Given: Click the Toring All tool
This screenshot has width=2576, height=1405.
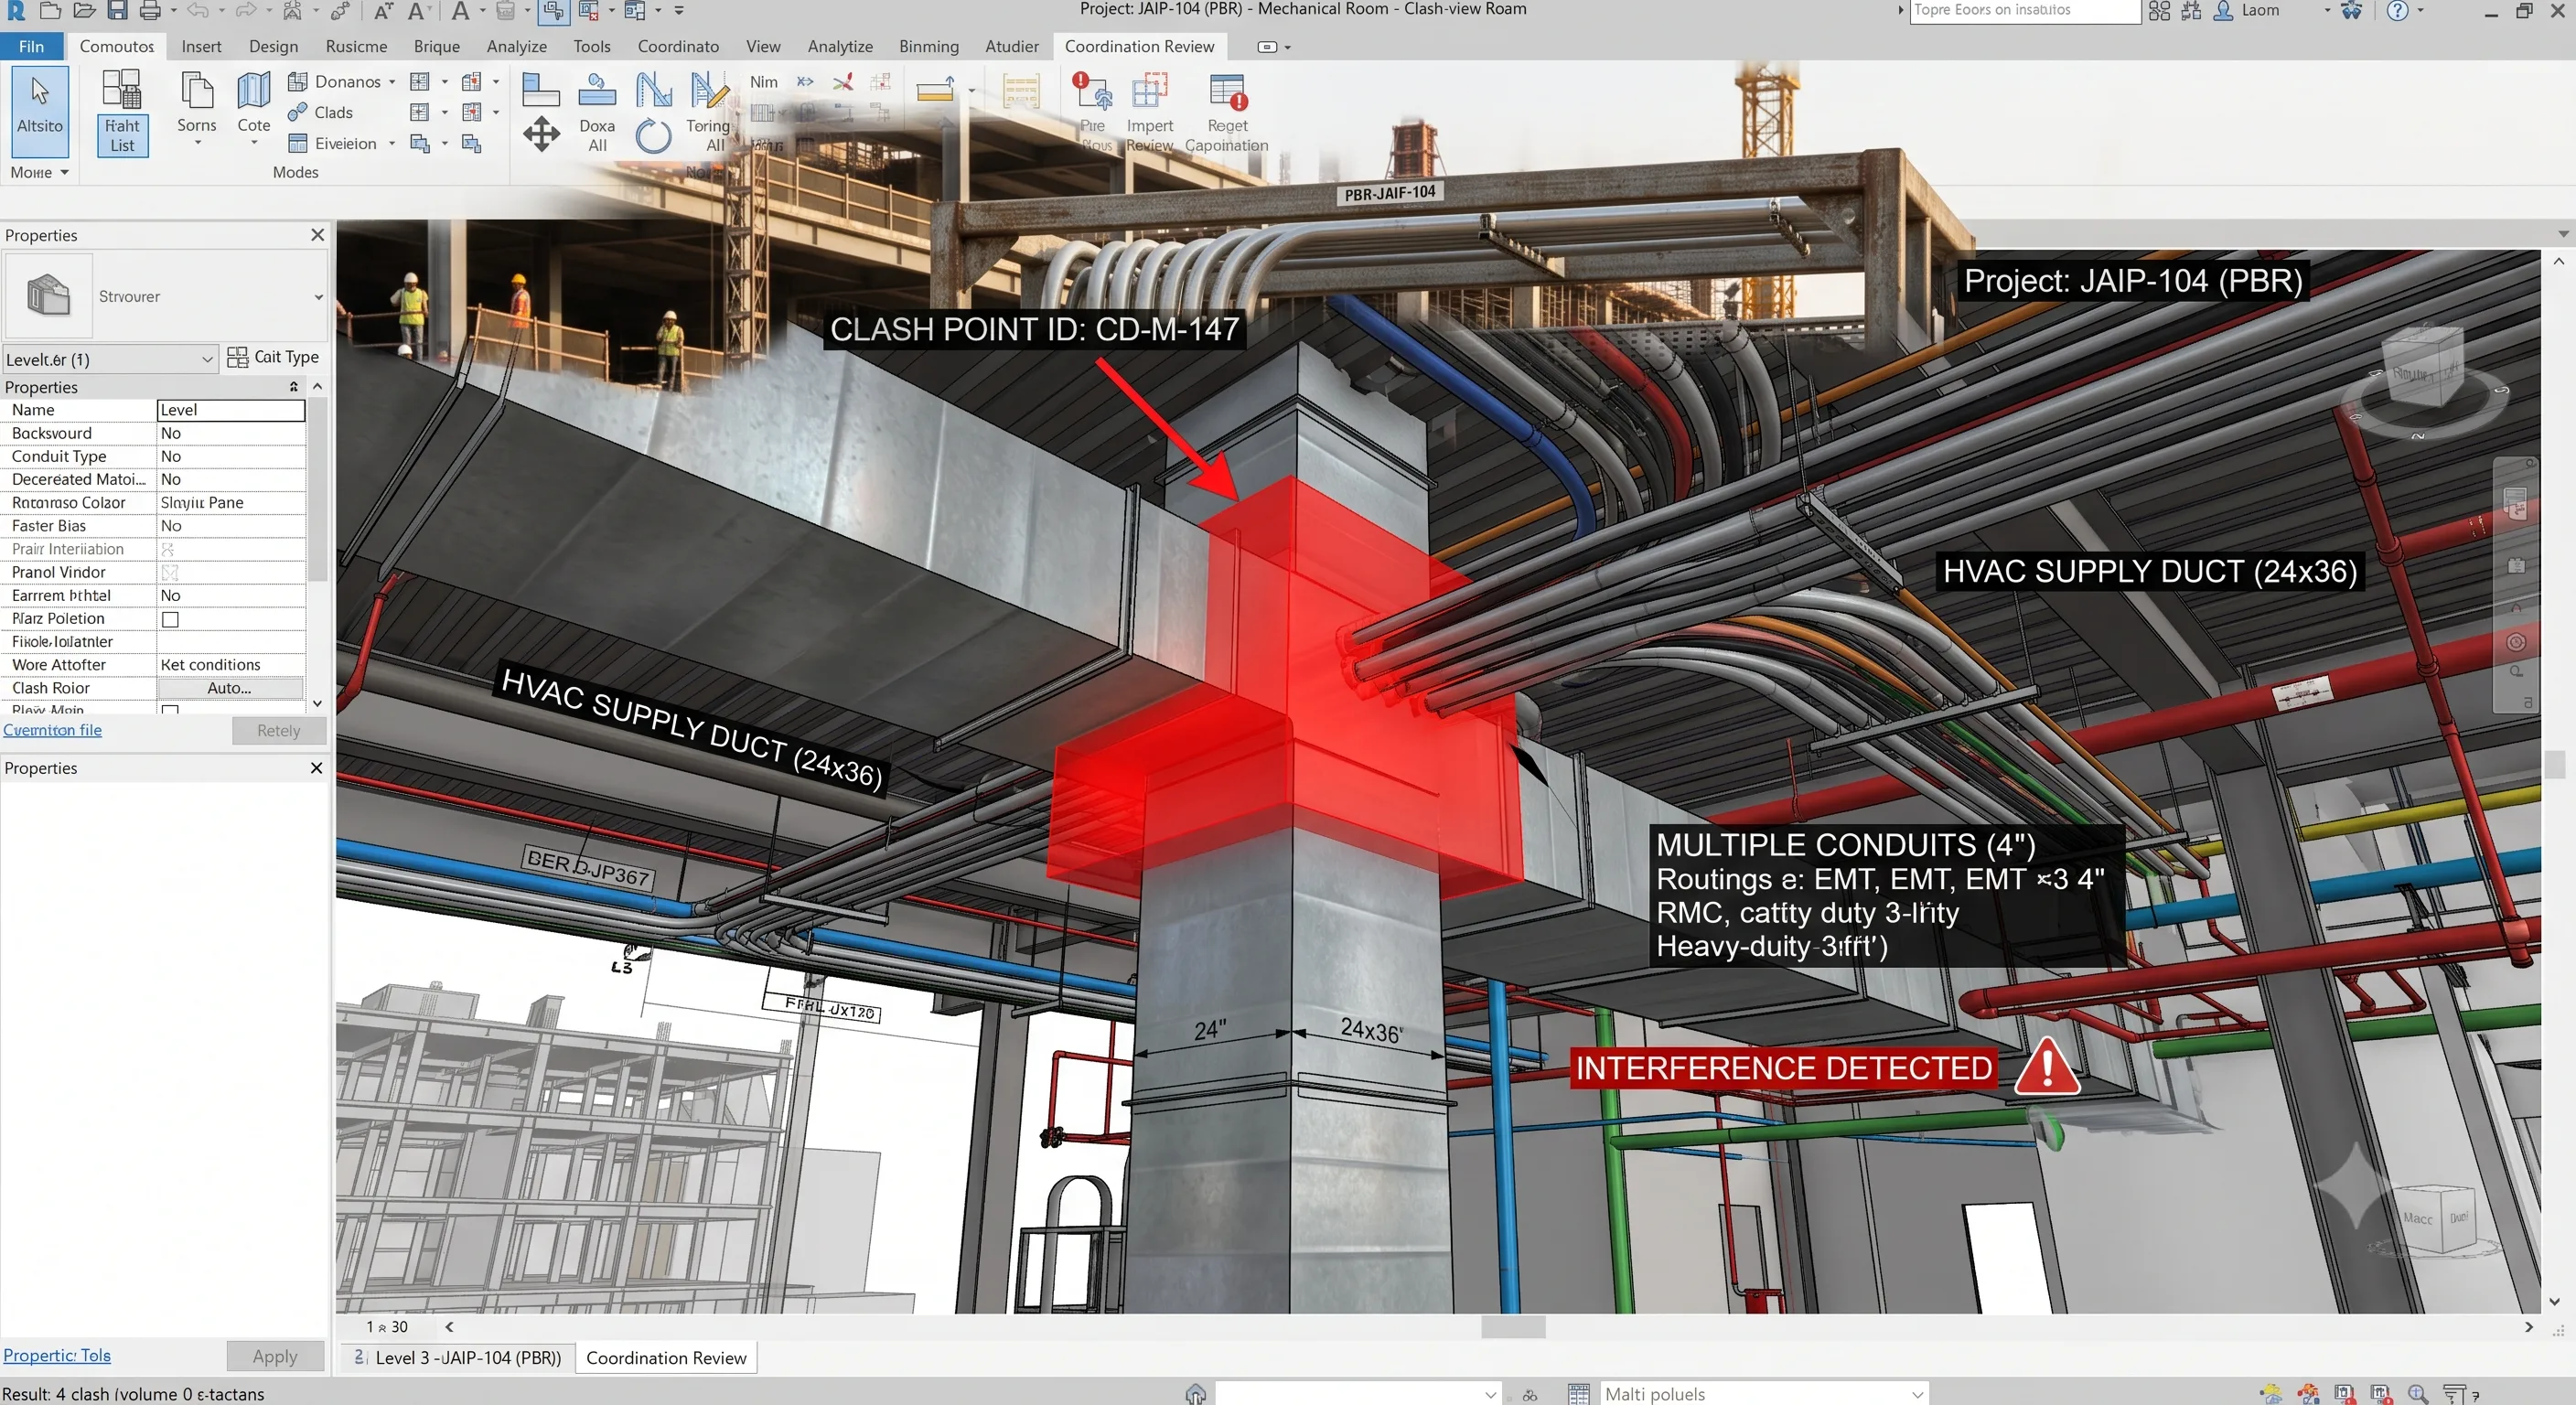Looking at the screenshot, I should pos(709,112).
